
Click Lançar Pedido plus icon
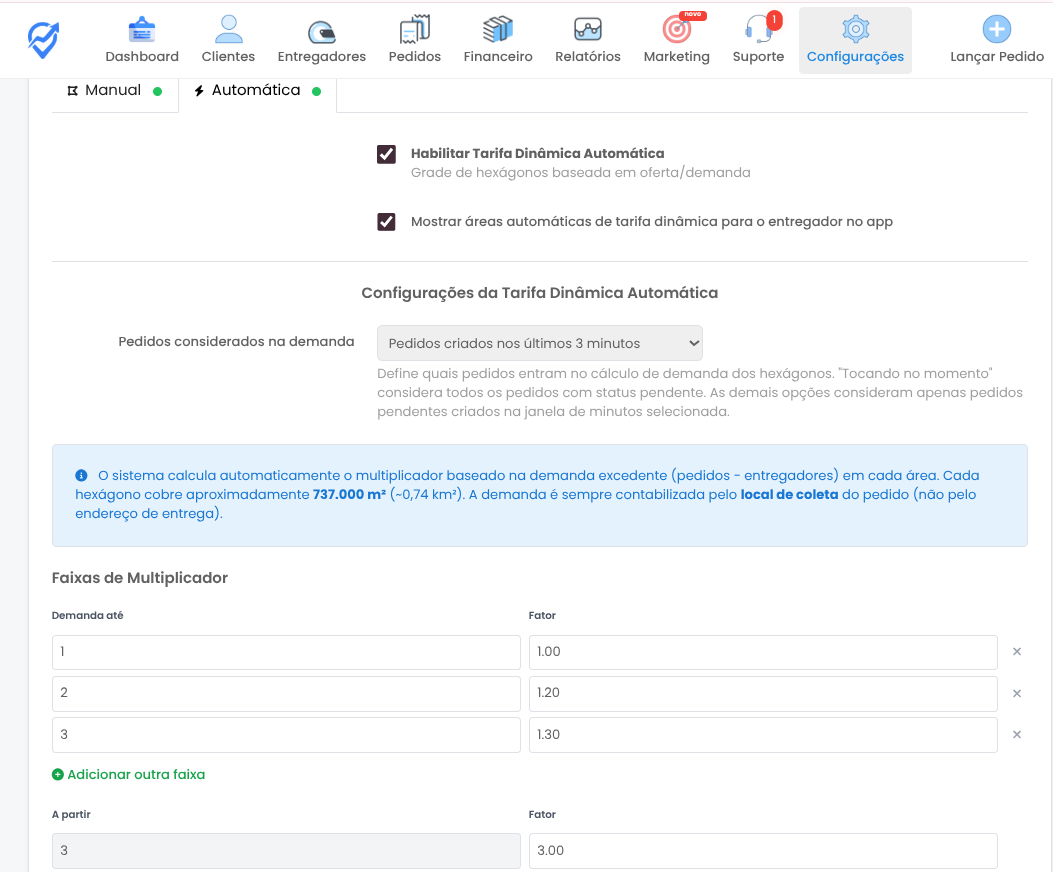[996, 30]
